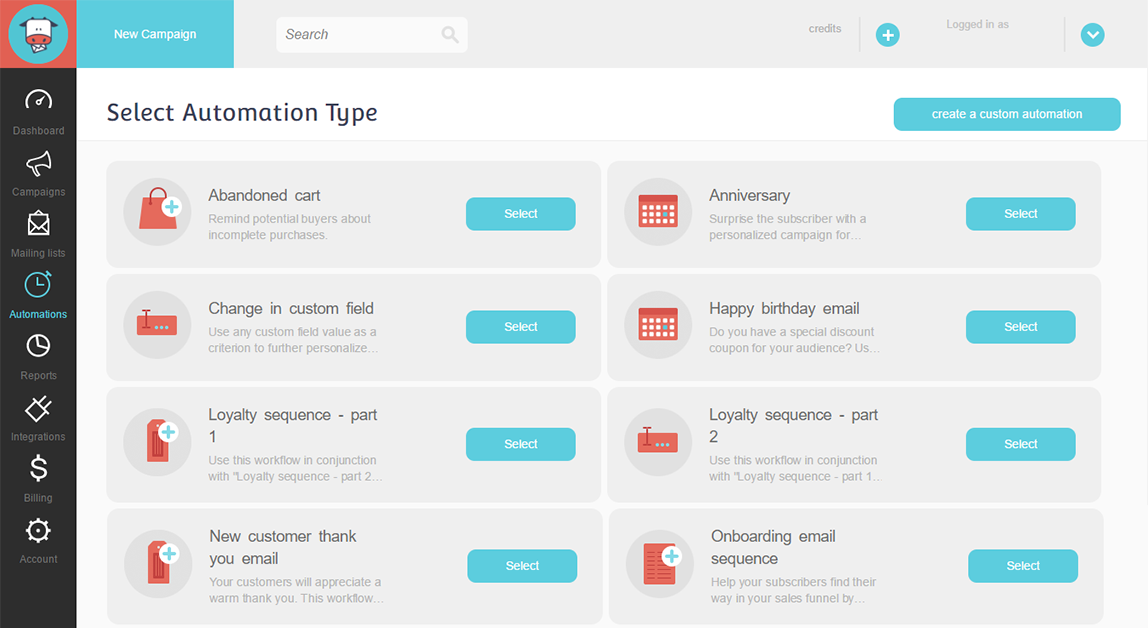Expand the user account dropdown arrow
1148x628 pixels.
coord(1092,34)
